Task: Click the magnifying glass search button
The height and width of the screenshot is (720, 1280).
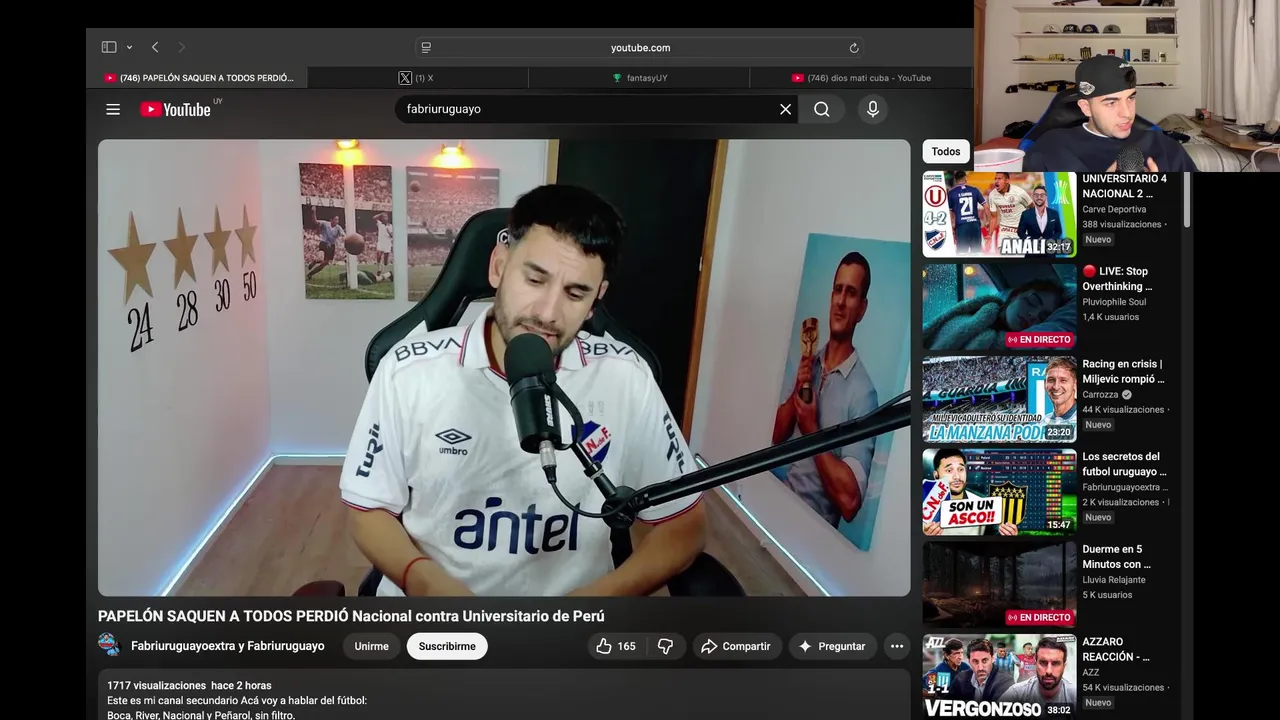Action: pos(822,109)
